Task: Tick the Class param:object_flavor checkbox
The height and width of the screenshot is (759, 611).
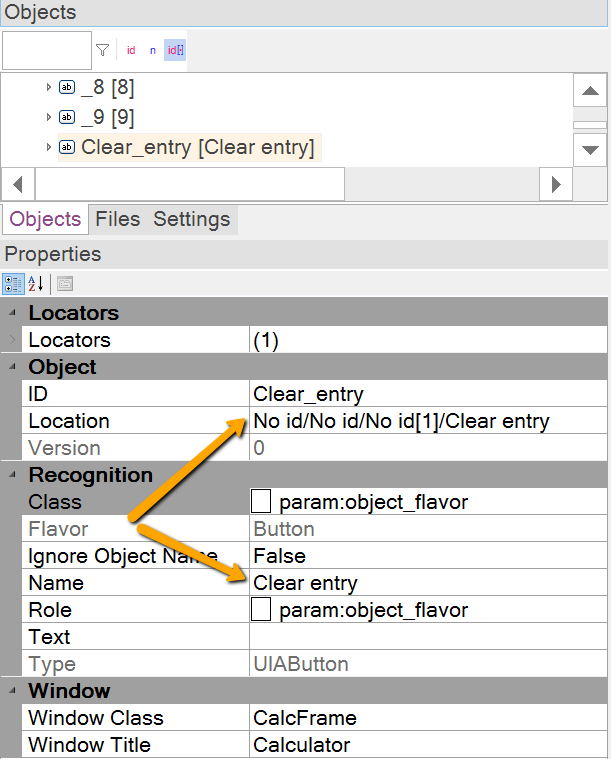Action: pos(261,502)
